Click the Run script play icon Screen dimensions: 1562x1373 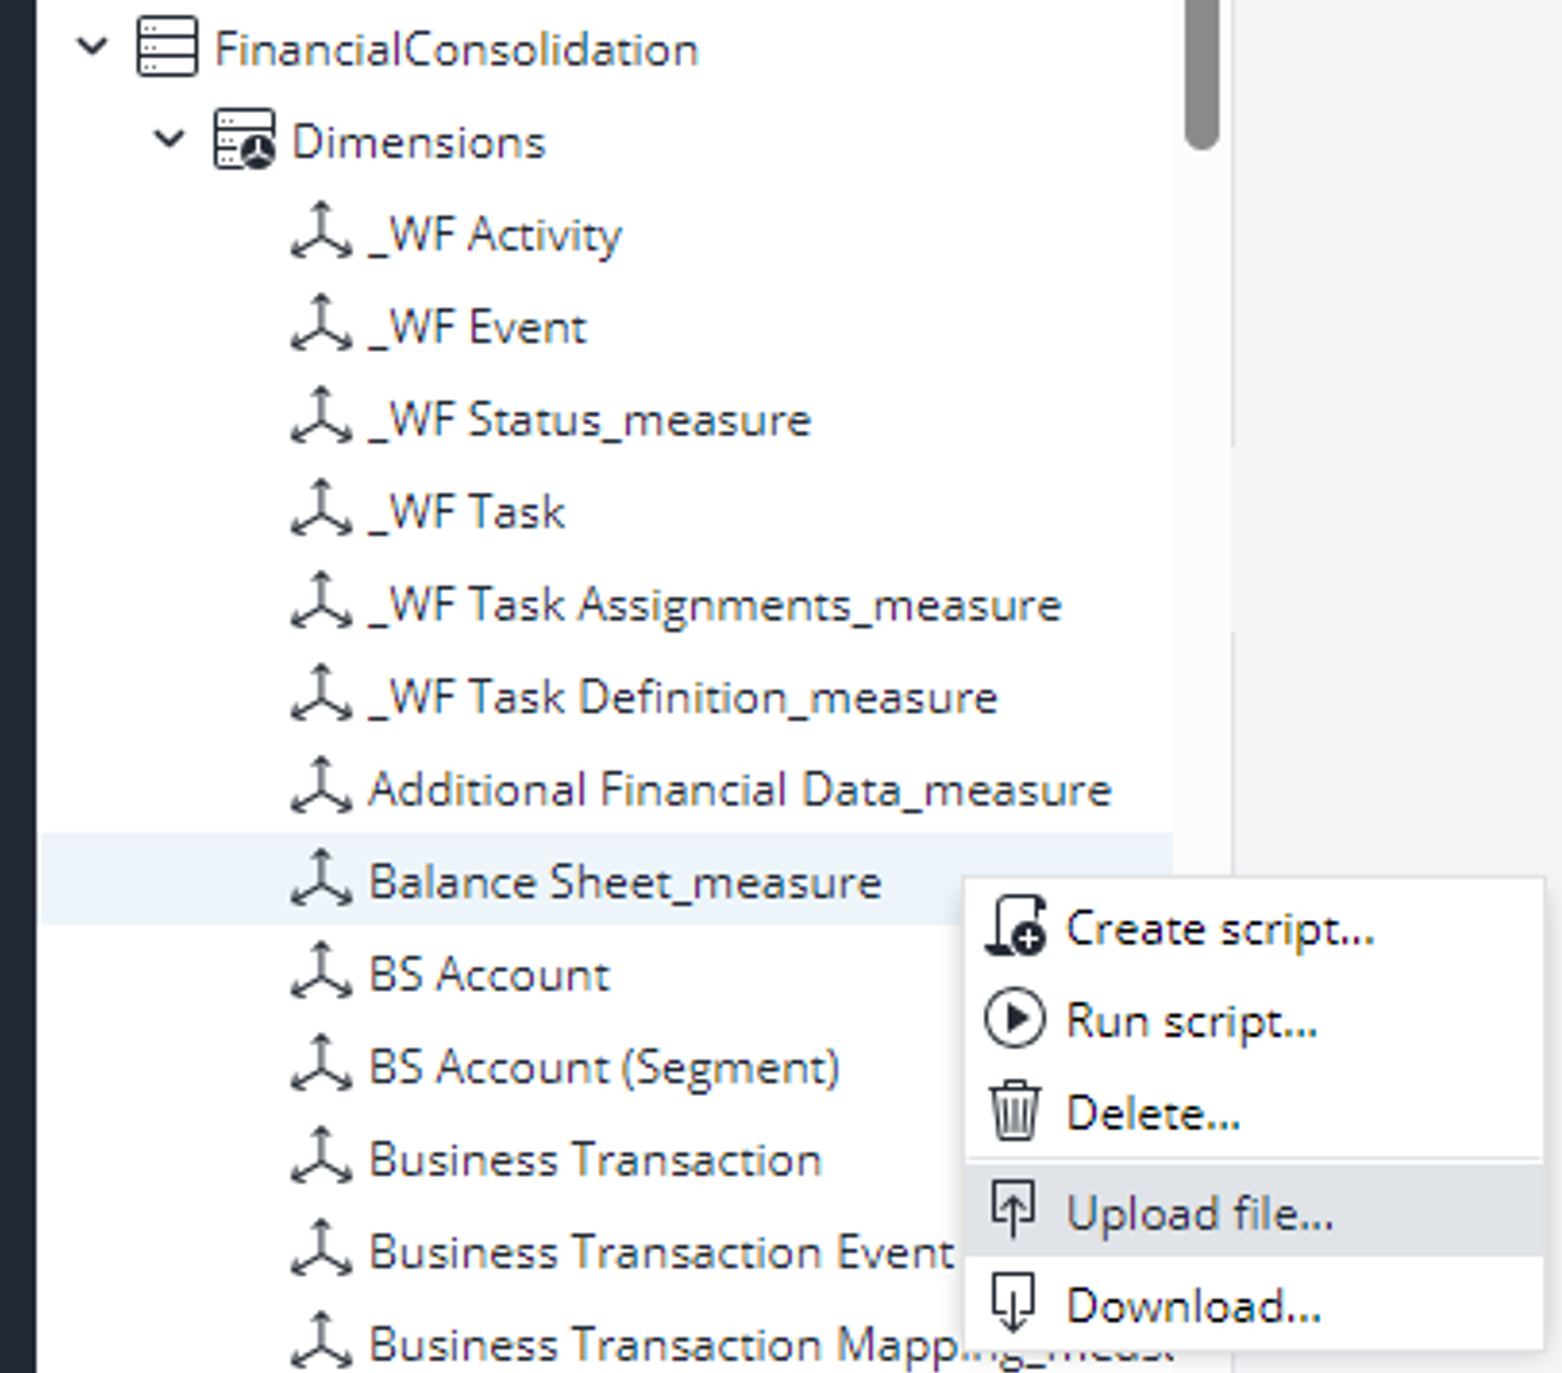click(x=1015, y=1019)
